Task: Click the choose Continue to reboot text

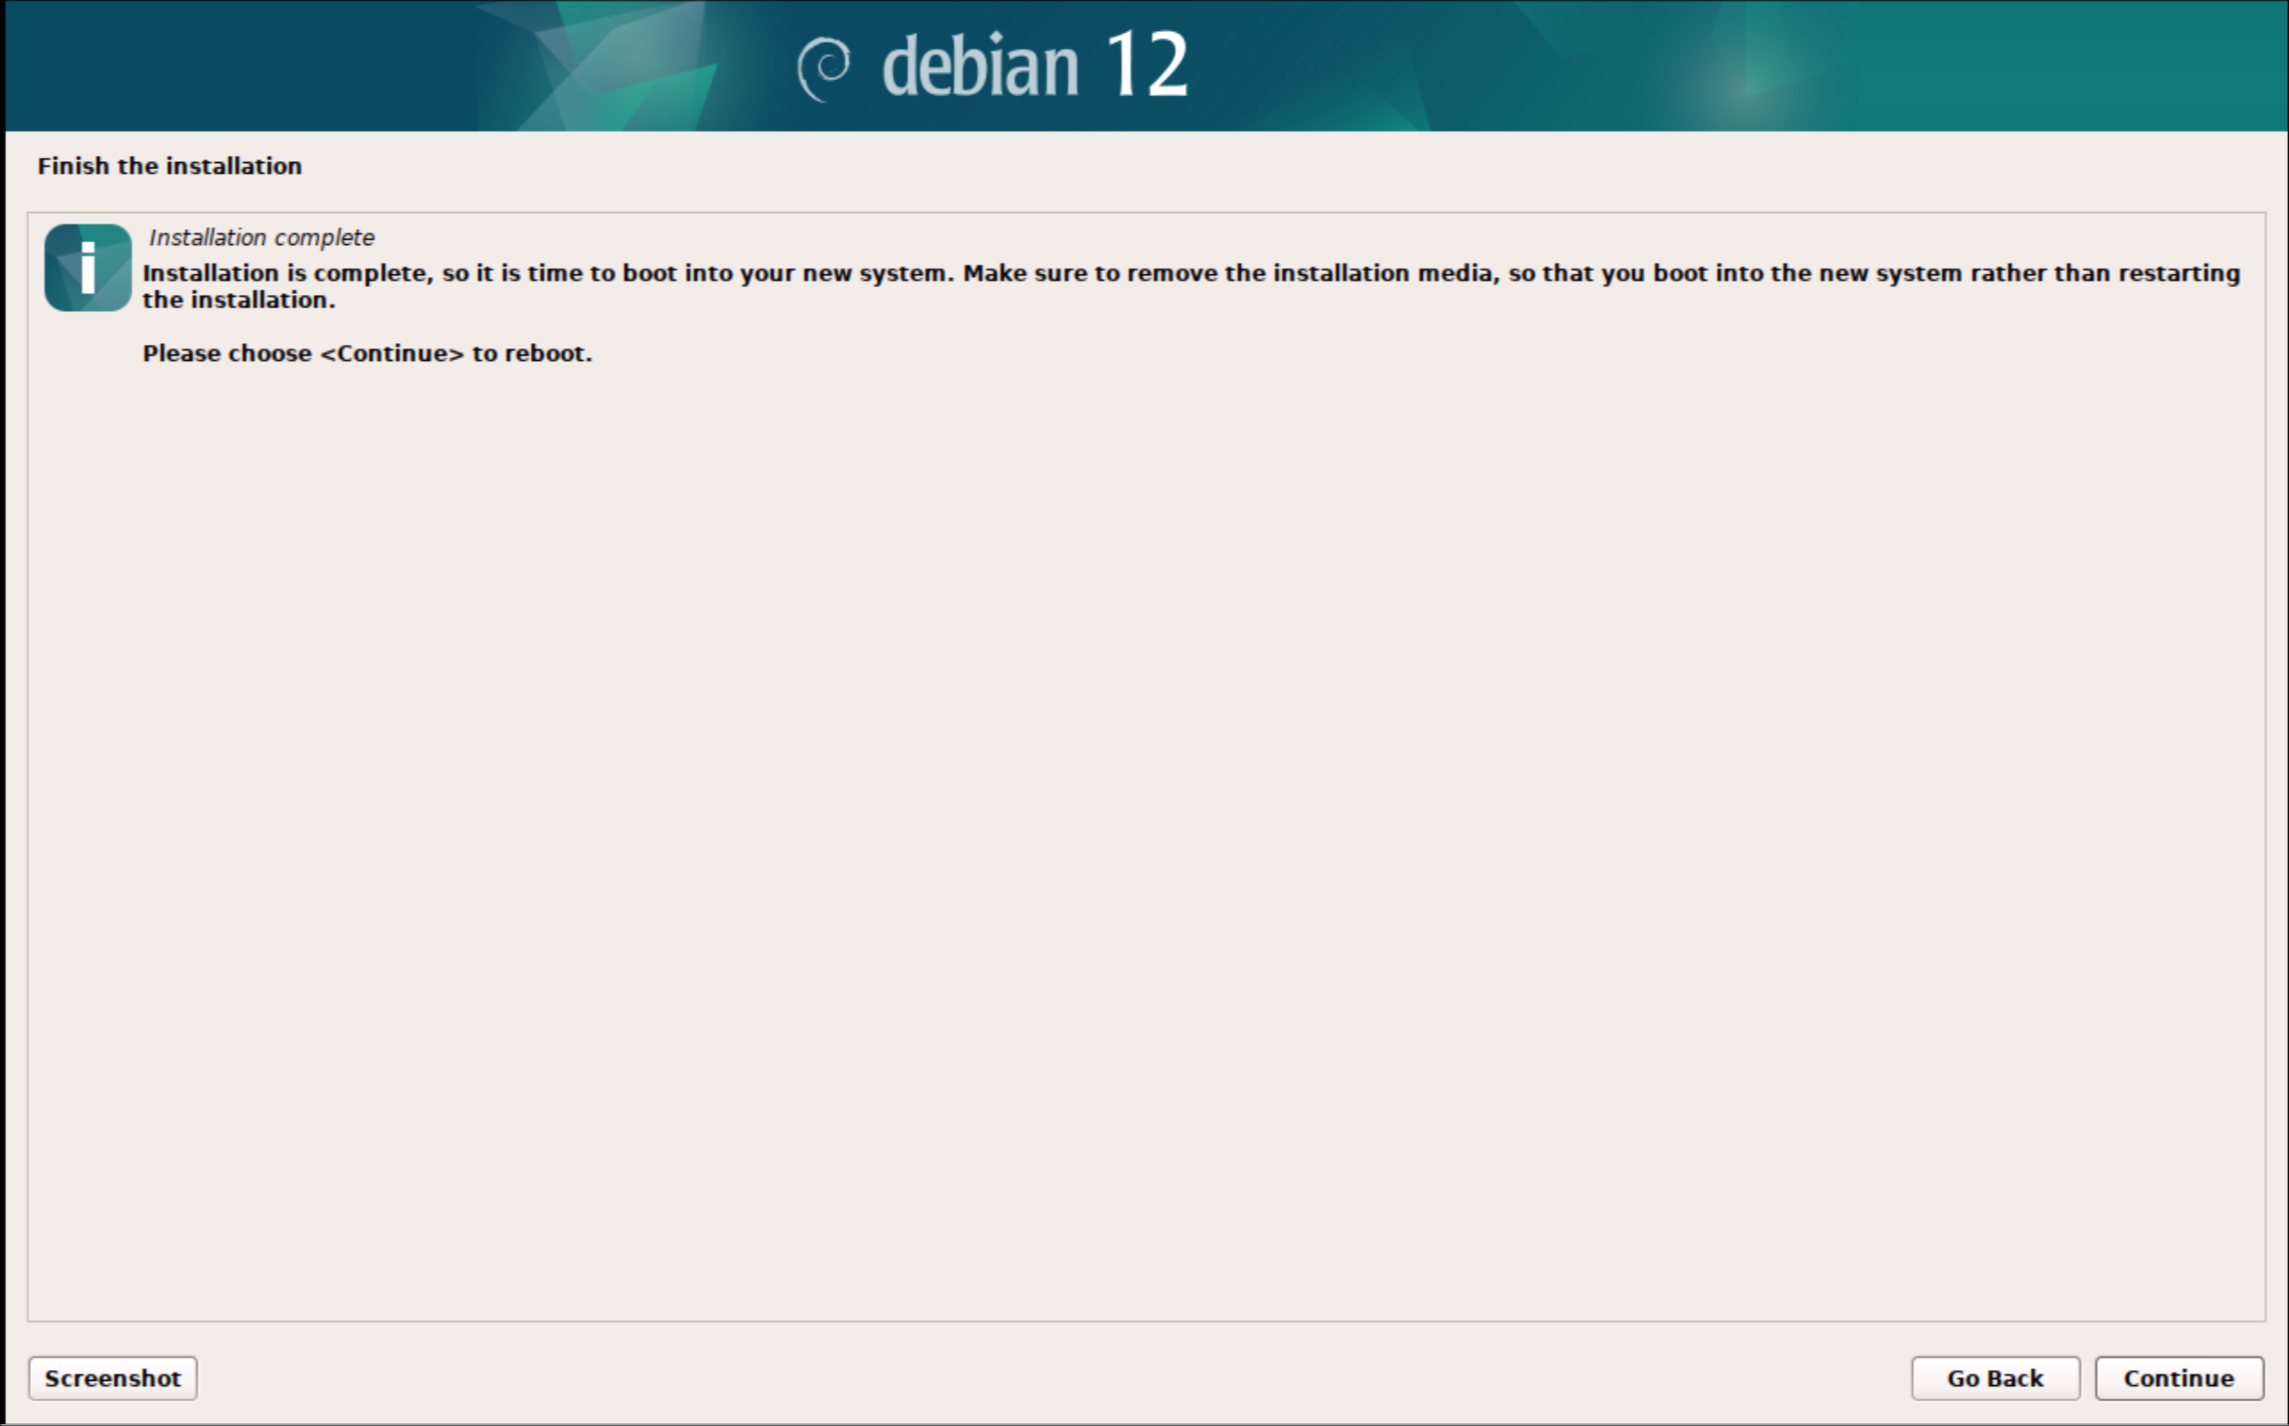Action: 367,353
